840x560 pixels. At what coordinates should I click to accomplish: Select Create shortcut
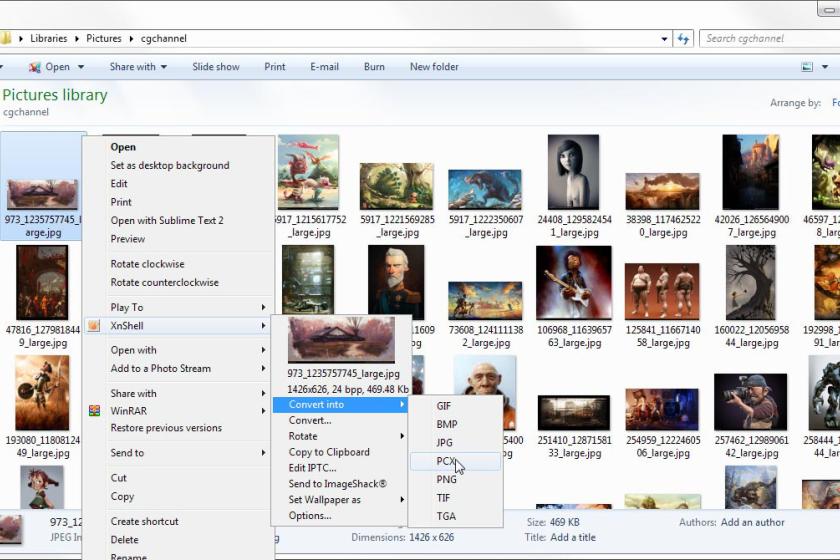click(x=144, y=521)
